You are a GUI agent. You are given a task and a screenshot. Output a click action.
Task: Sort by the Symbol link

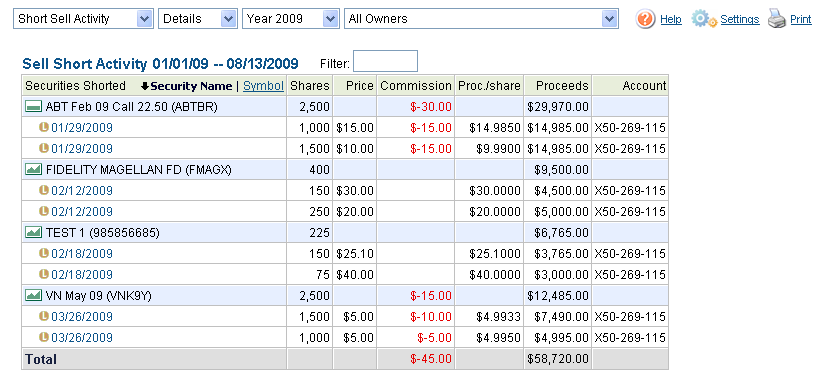tap(263, 86)
